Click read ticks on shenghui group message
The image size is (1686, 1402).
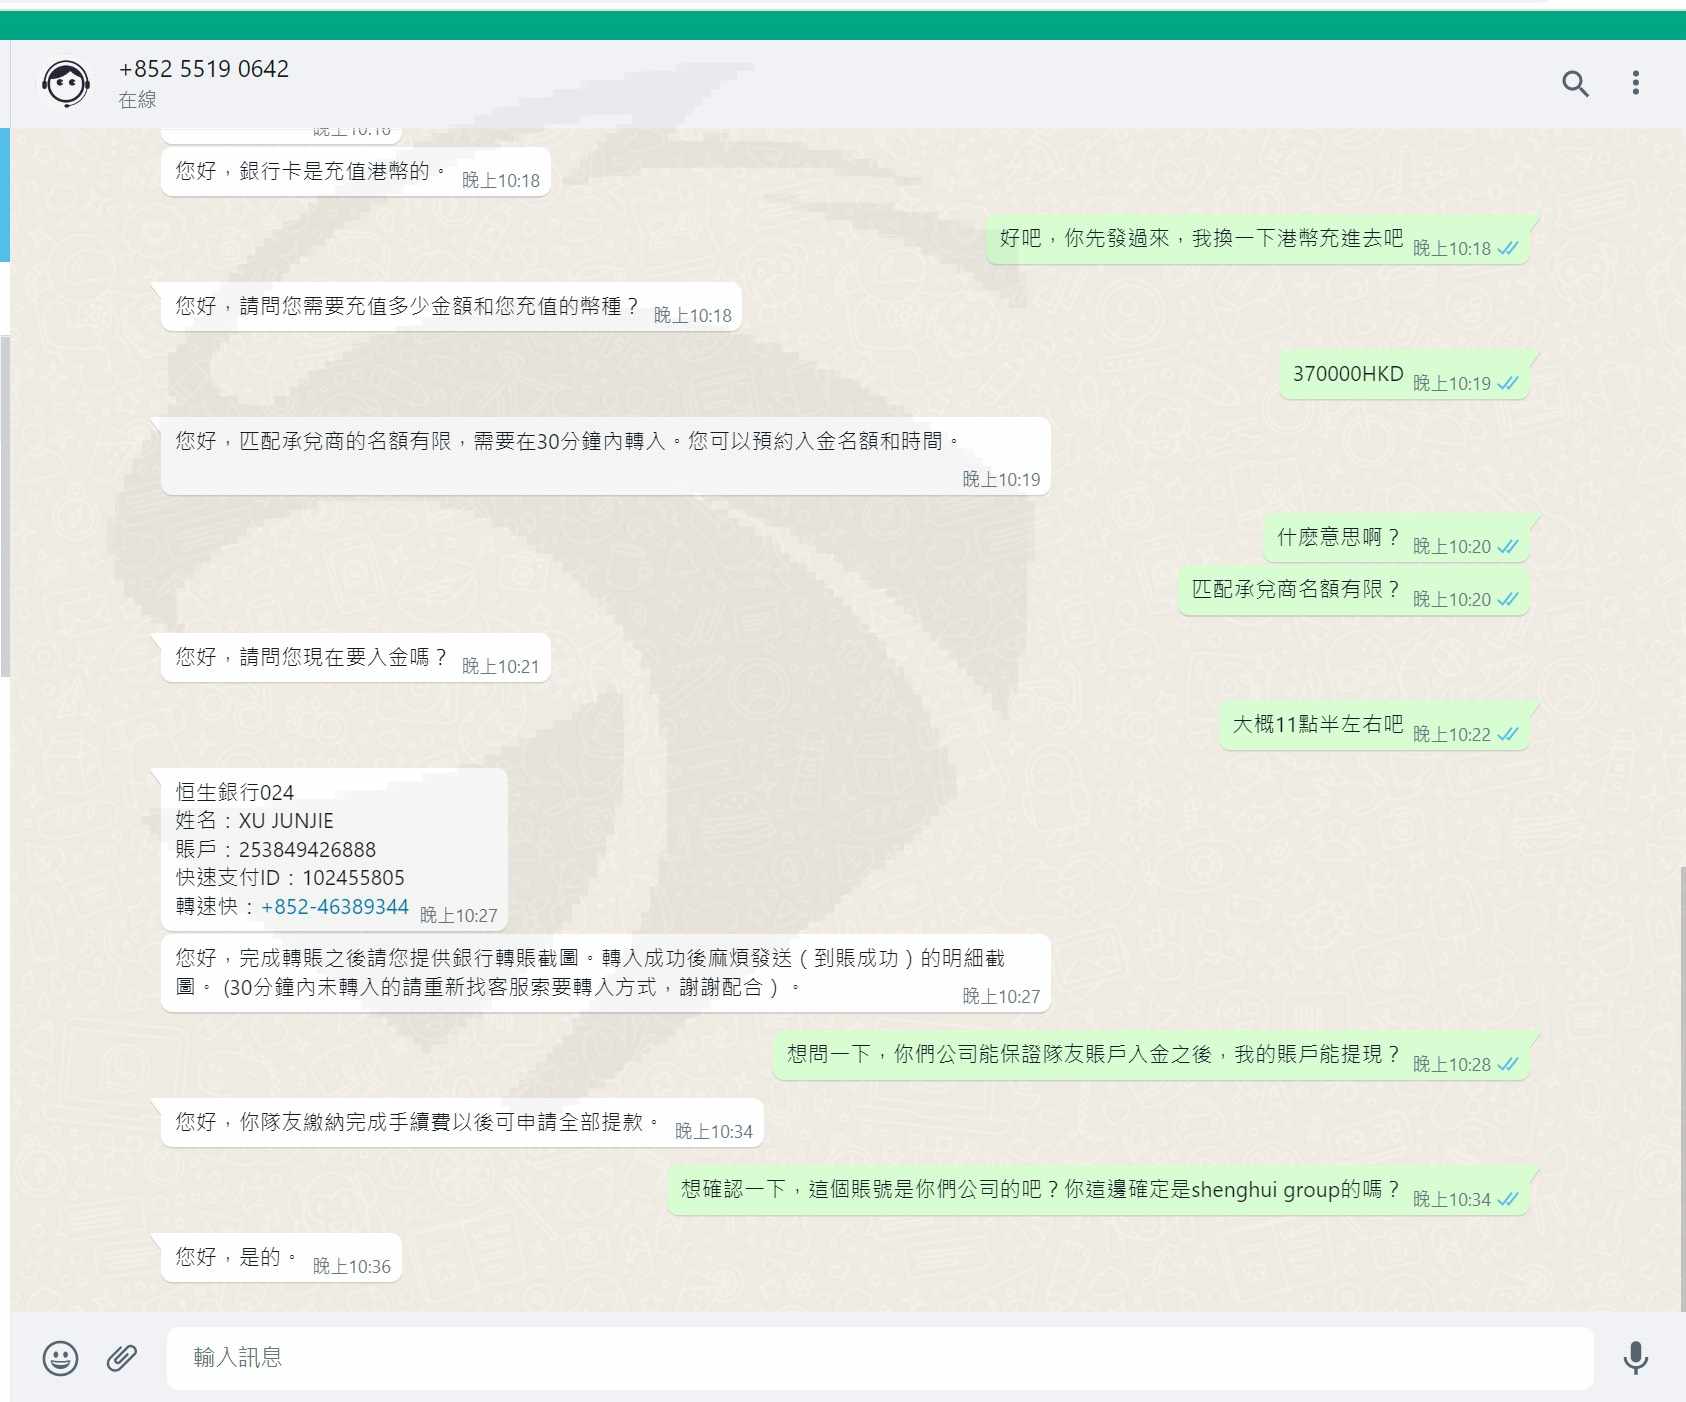(x=1507, y=1200)
